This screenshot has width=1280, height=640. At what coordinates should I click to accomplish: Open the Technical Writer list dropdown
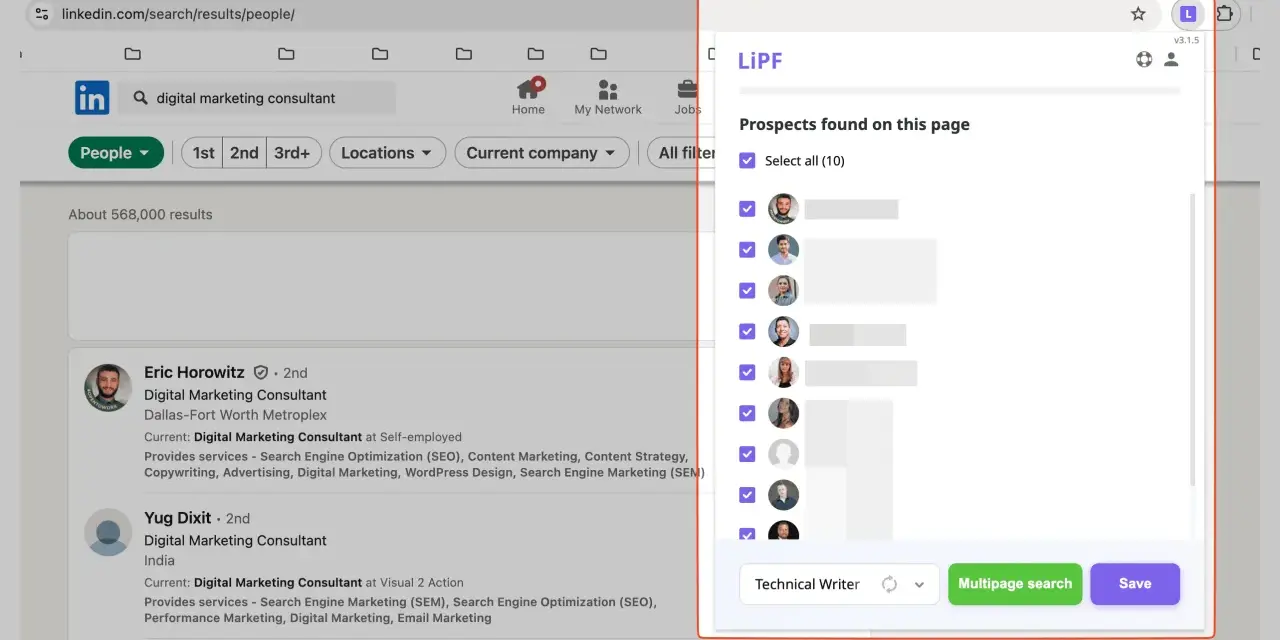(840, 584)
